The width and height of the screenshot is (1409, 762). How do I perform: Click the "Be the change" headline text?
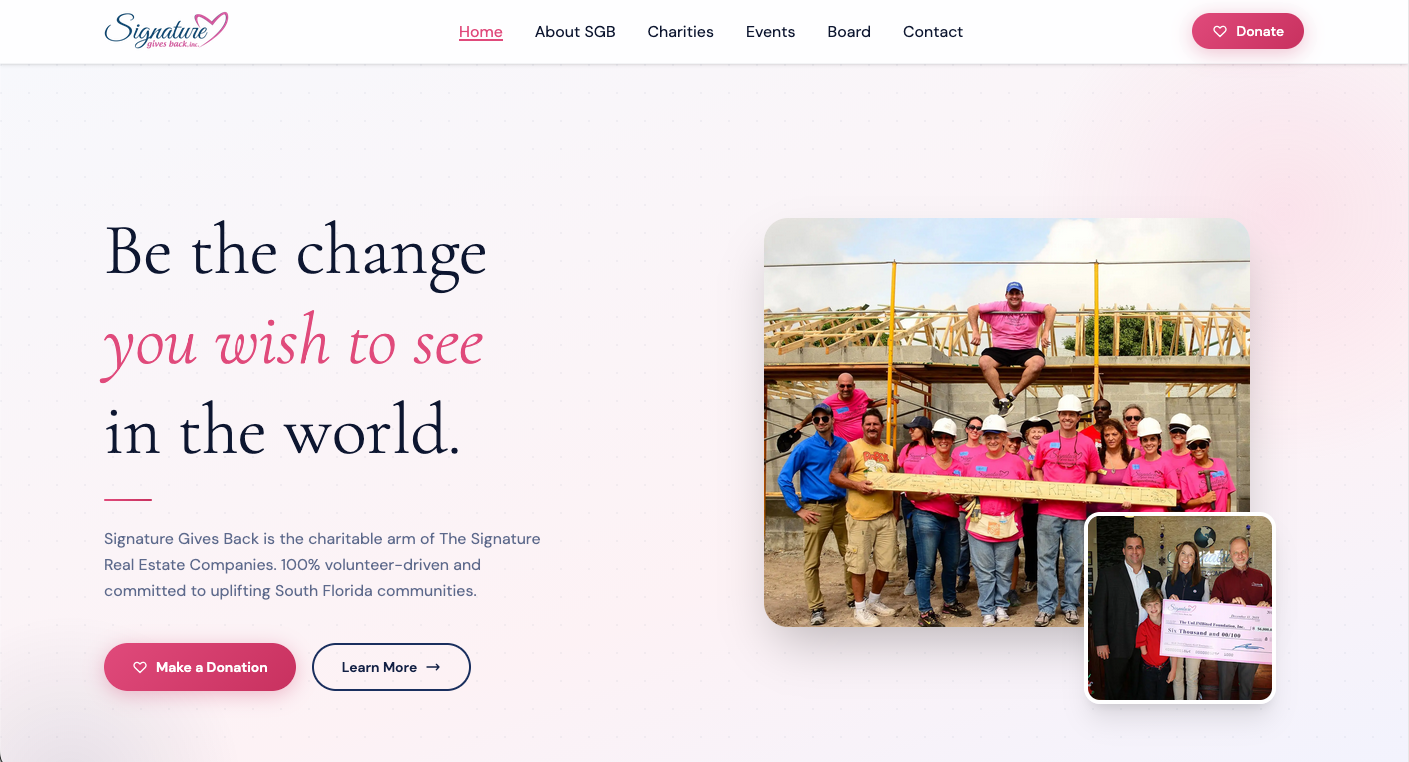pyautogui.click(x=296, y=251)
